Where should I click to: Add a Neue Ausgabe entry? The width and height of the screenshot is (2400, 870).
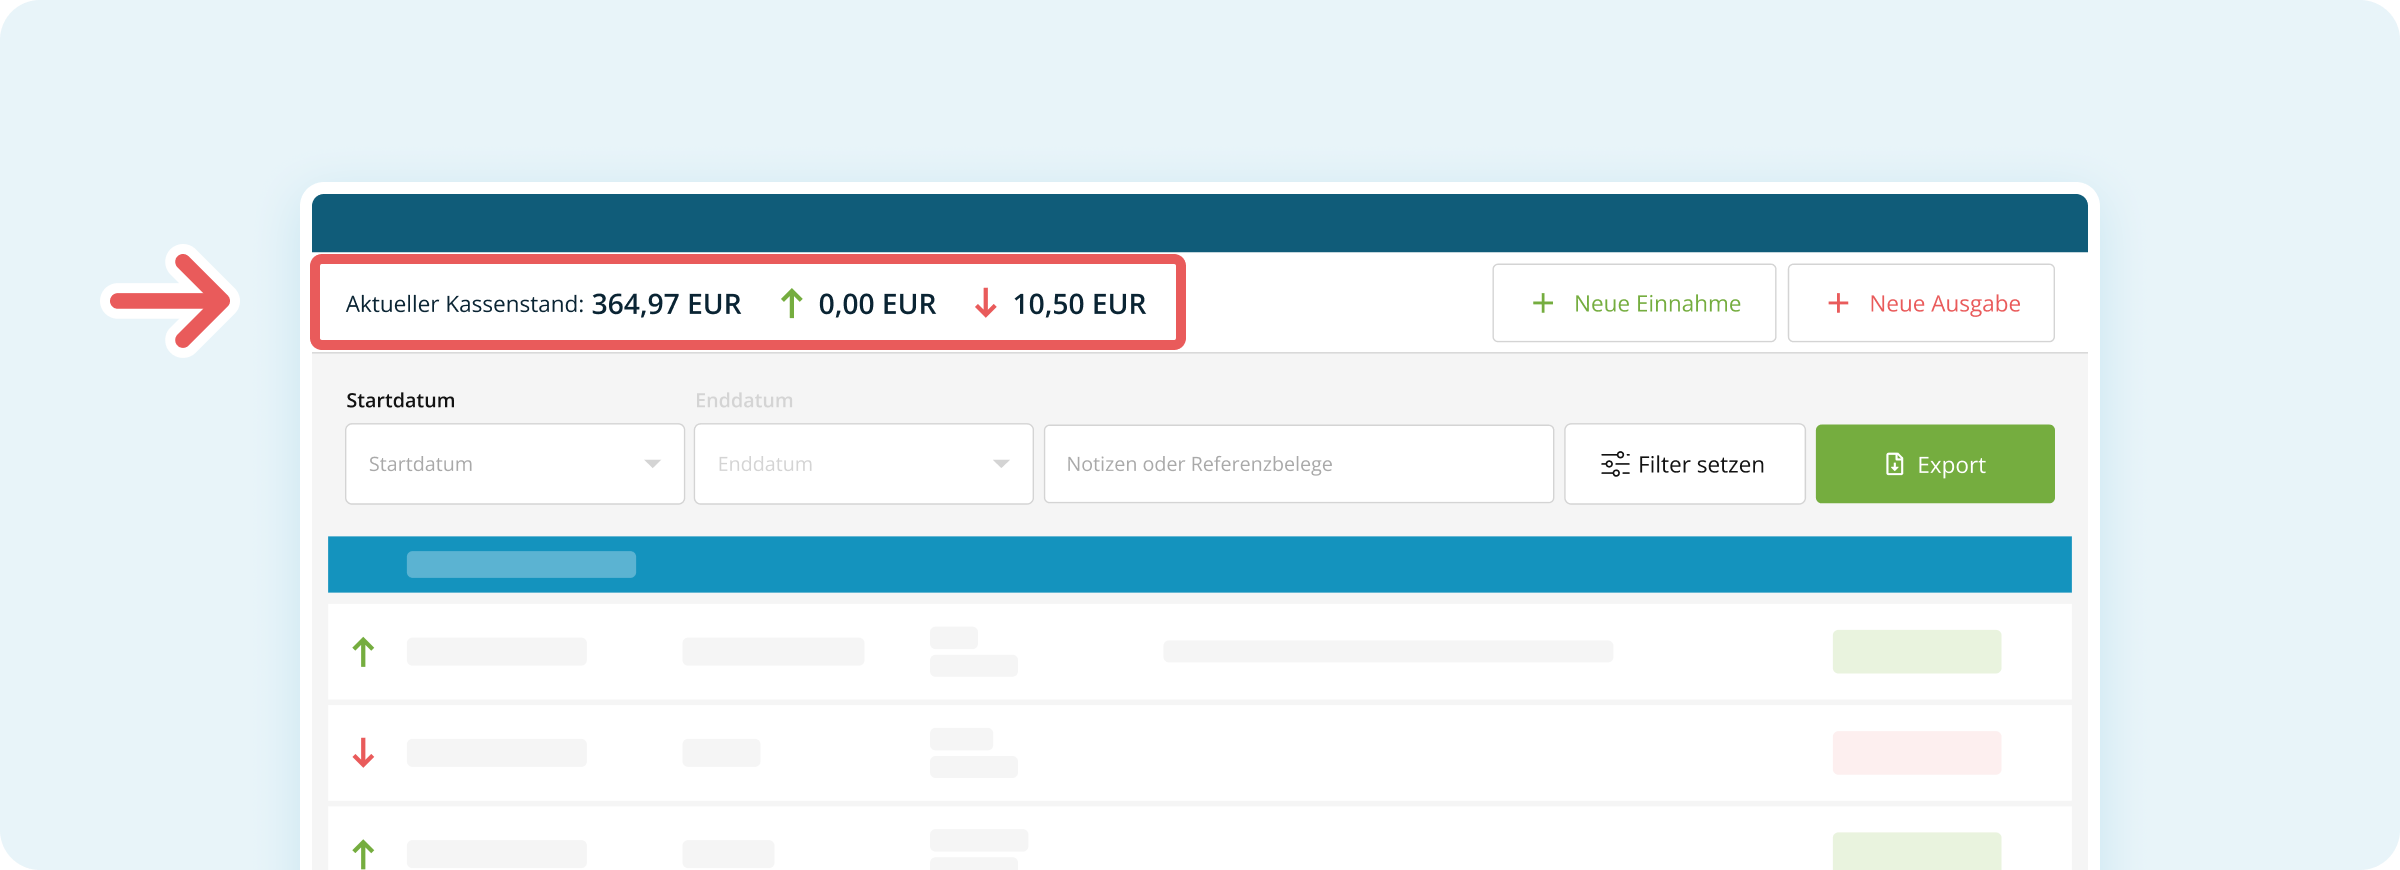pos(1921,303)
